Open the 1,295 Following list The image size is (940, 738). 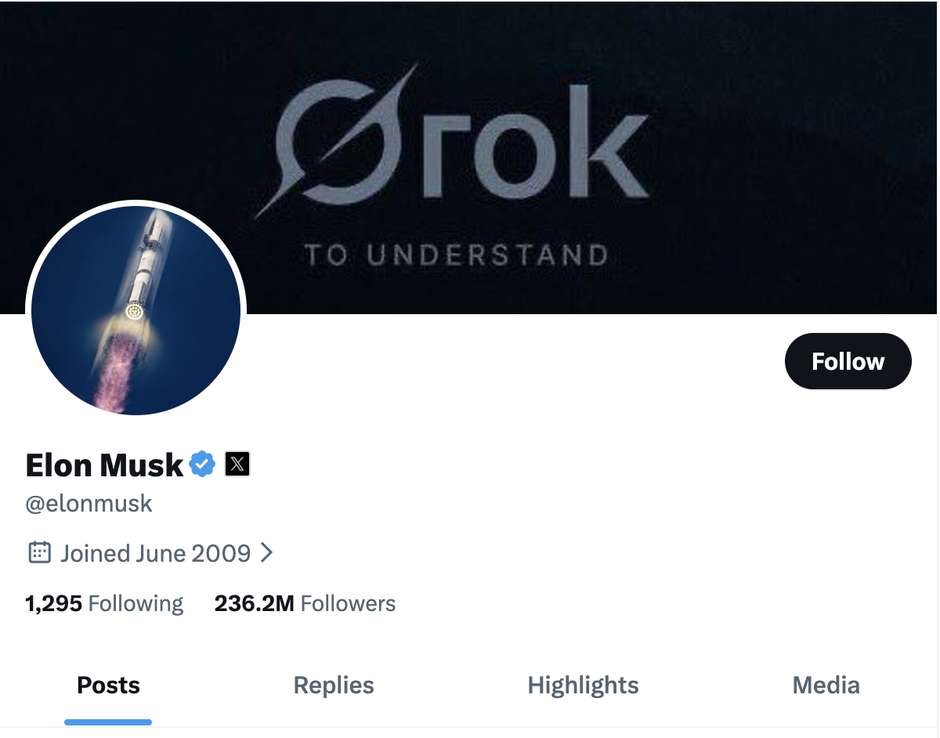[104, 604]
